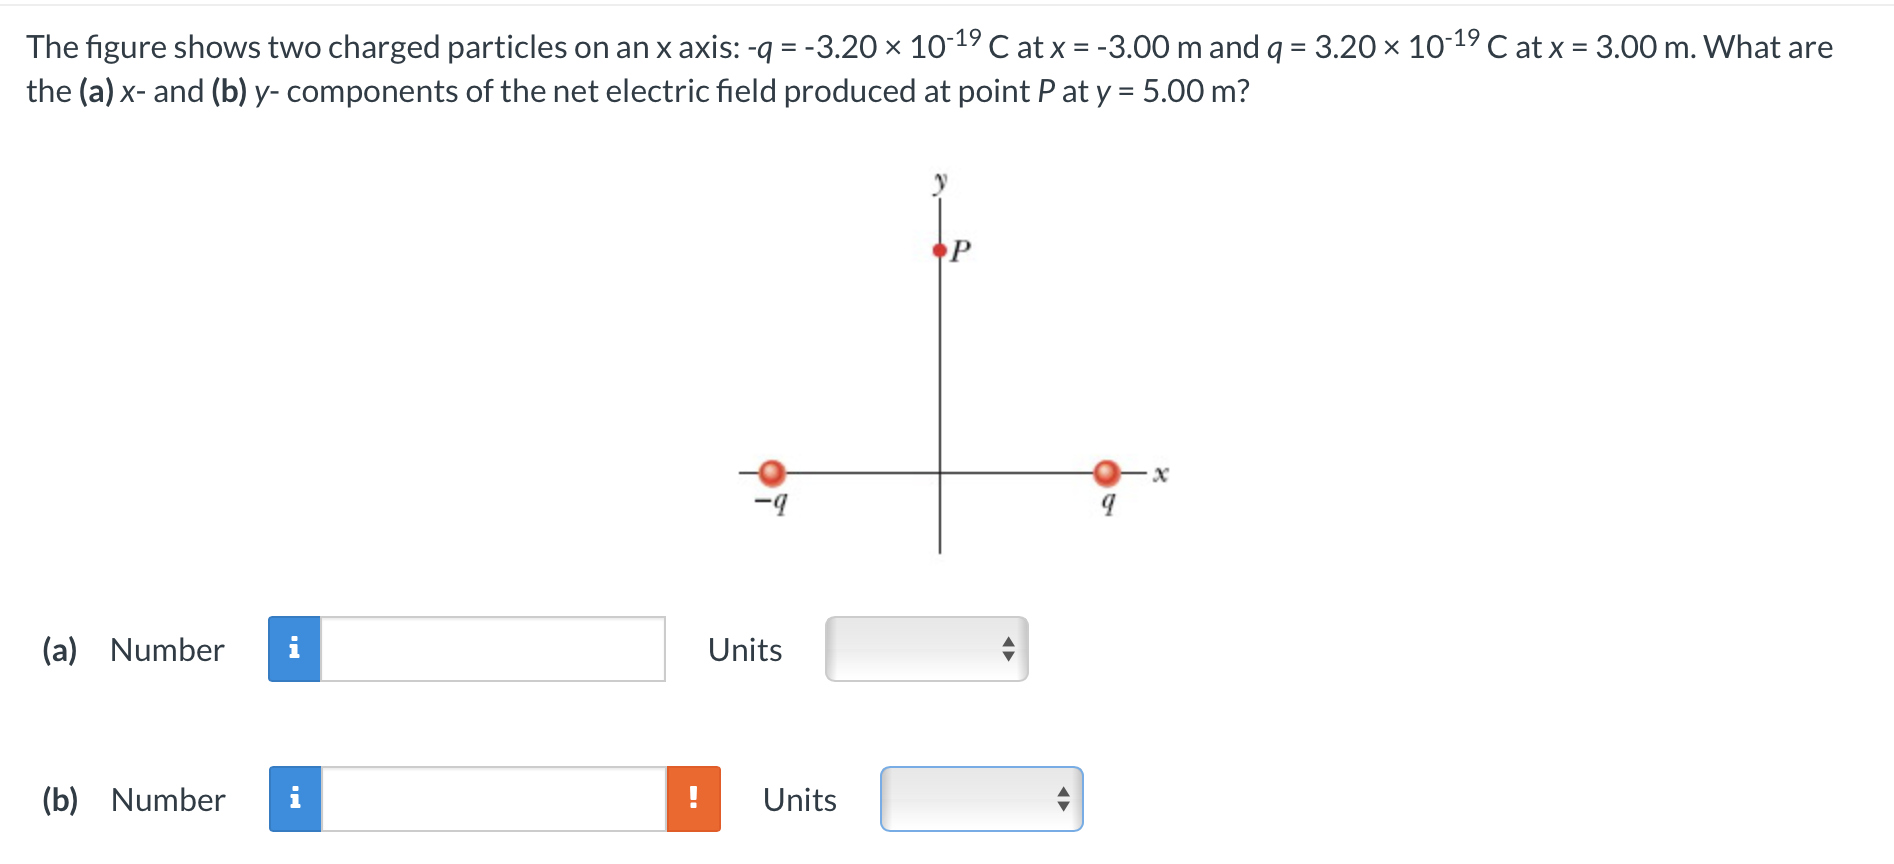
Task: Click the blue info icon for part (b)
Action: [294, 798]
